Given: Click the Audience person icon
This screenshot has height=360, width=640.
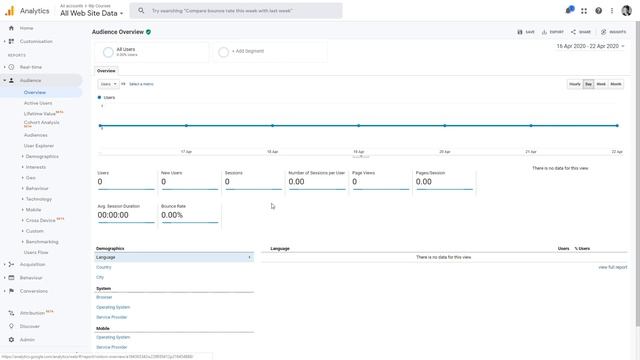Looking at the screenshot, I should point(11,80).
